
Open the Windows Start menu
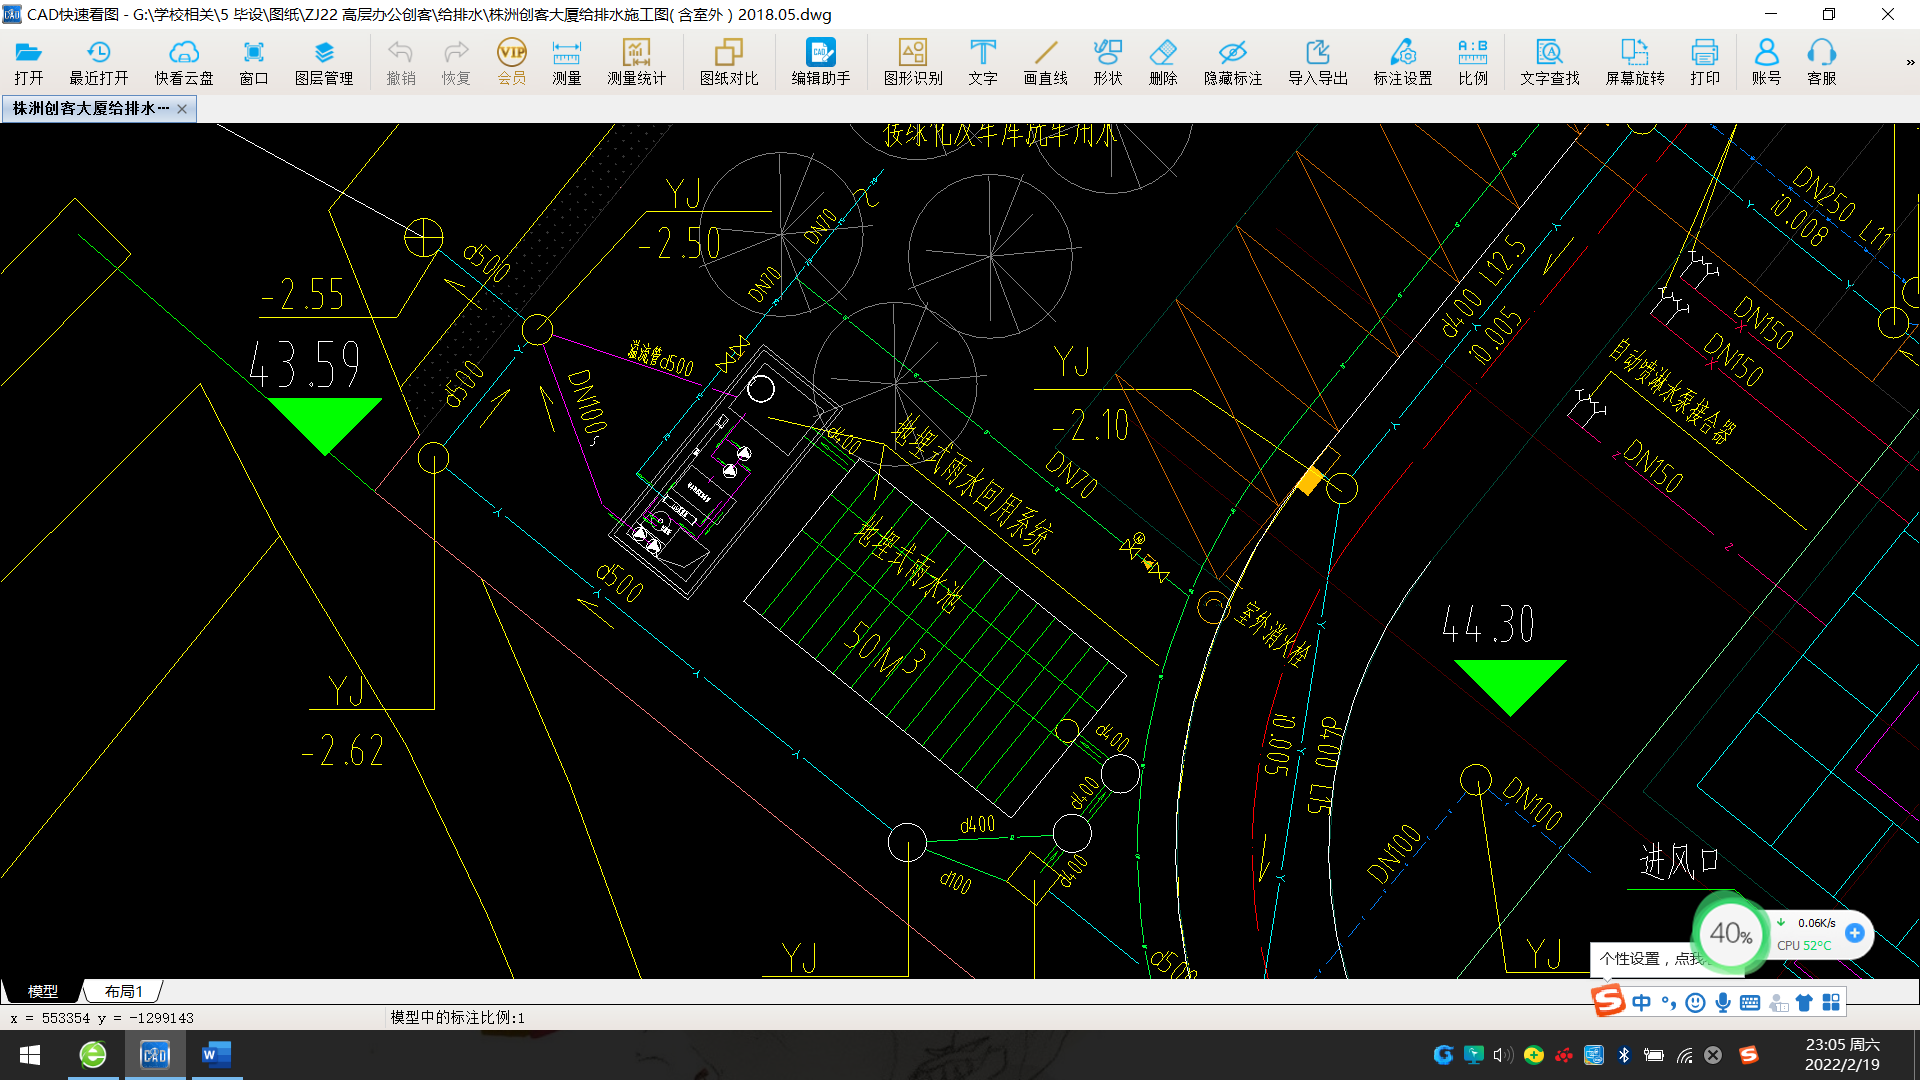click(x=30, y=1055)
